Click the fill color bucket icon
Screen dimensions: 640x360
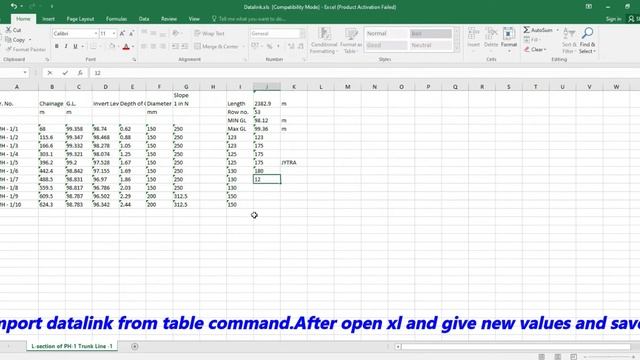pyautogui.click(x=112, y=46)
